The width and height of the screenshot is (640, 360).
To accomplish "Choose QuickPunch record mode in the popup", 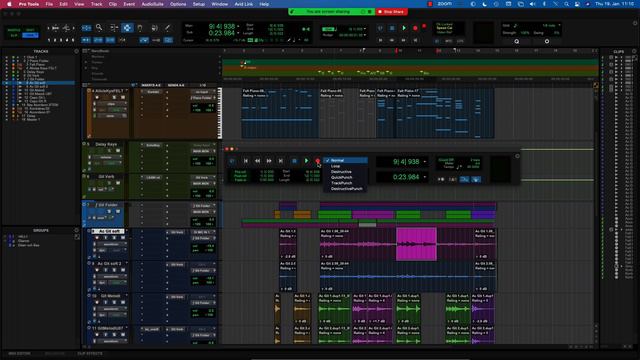I will (x=345, y=178).
